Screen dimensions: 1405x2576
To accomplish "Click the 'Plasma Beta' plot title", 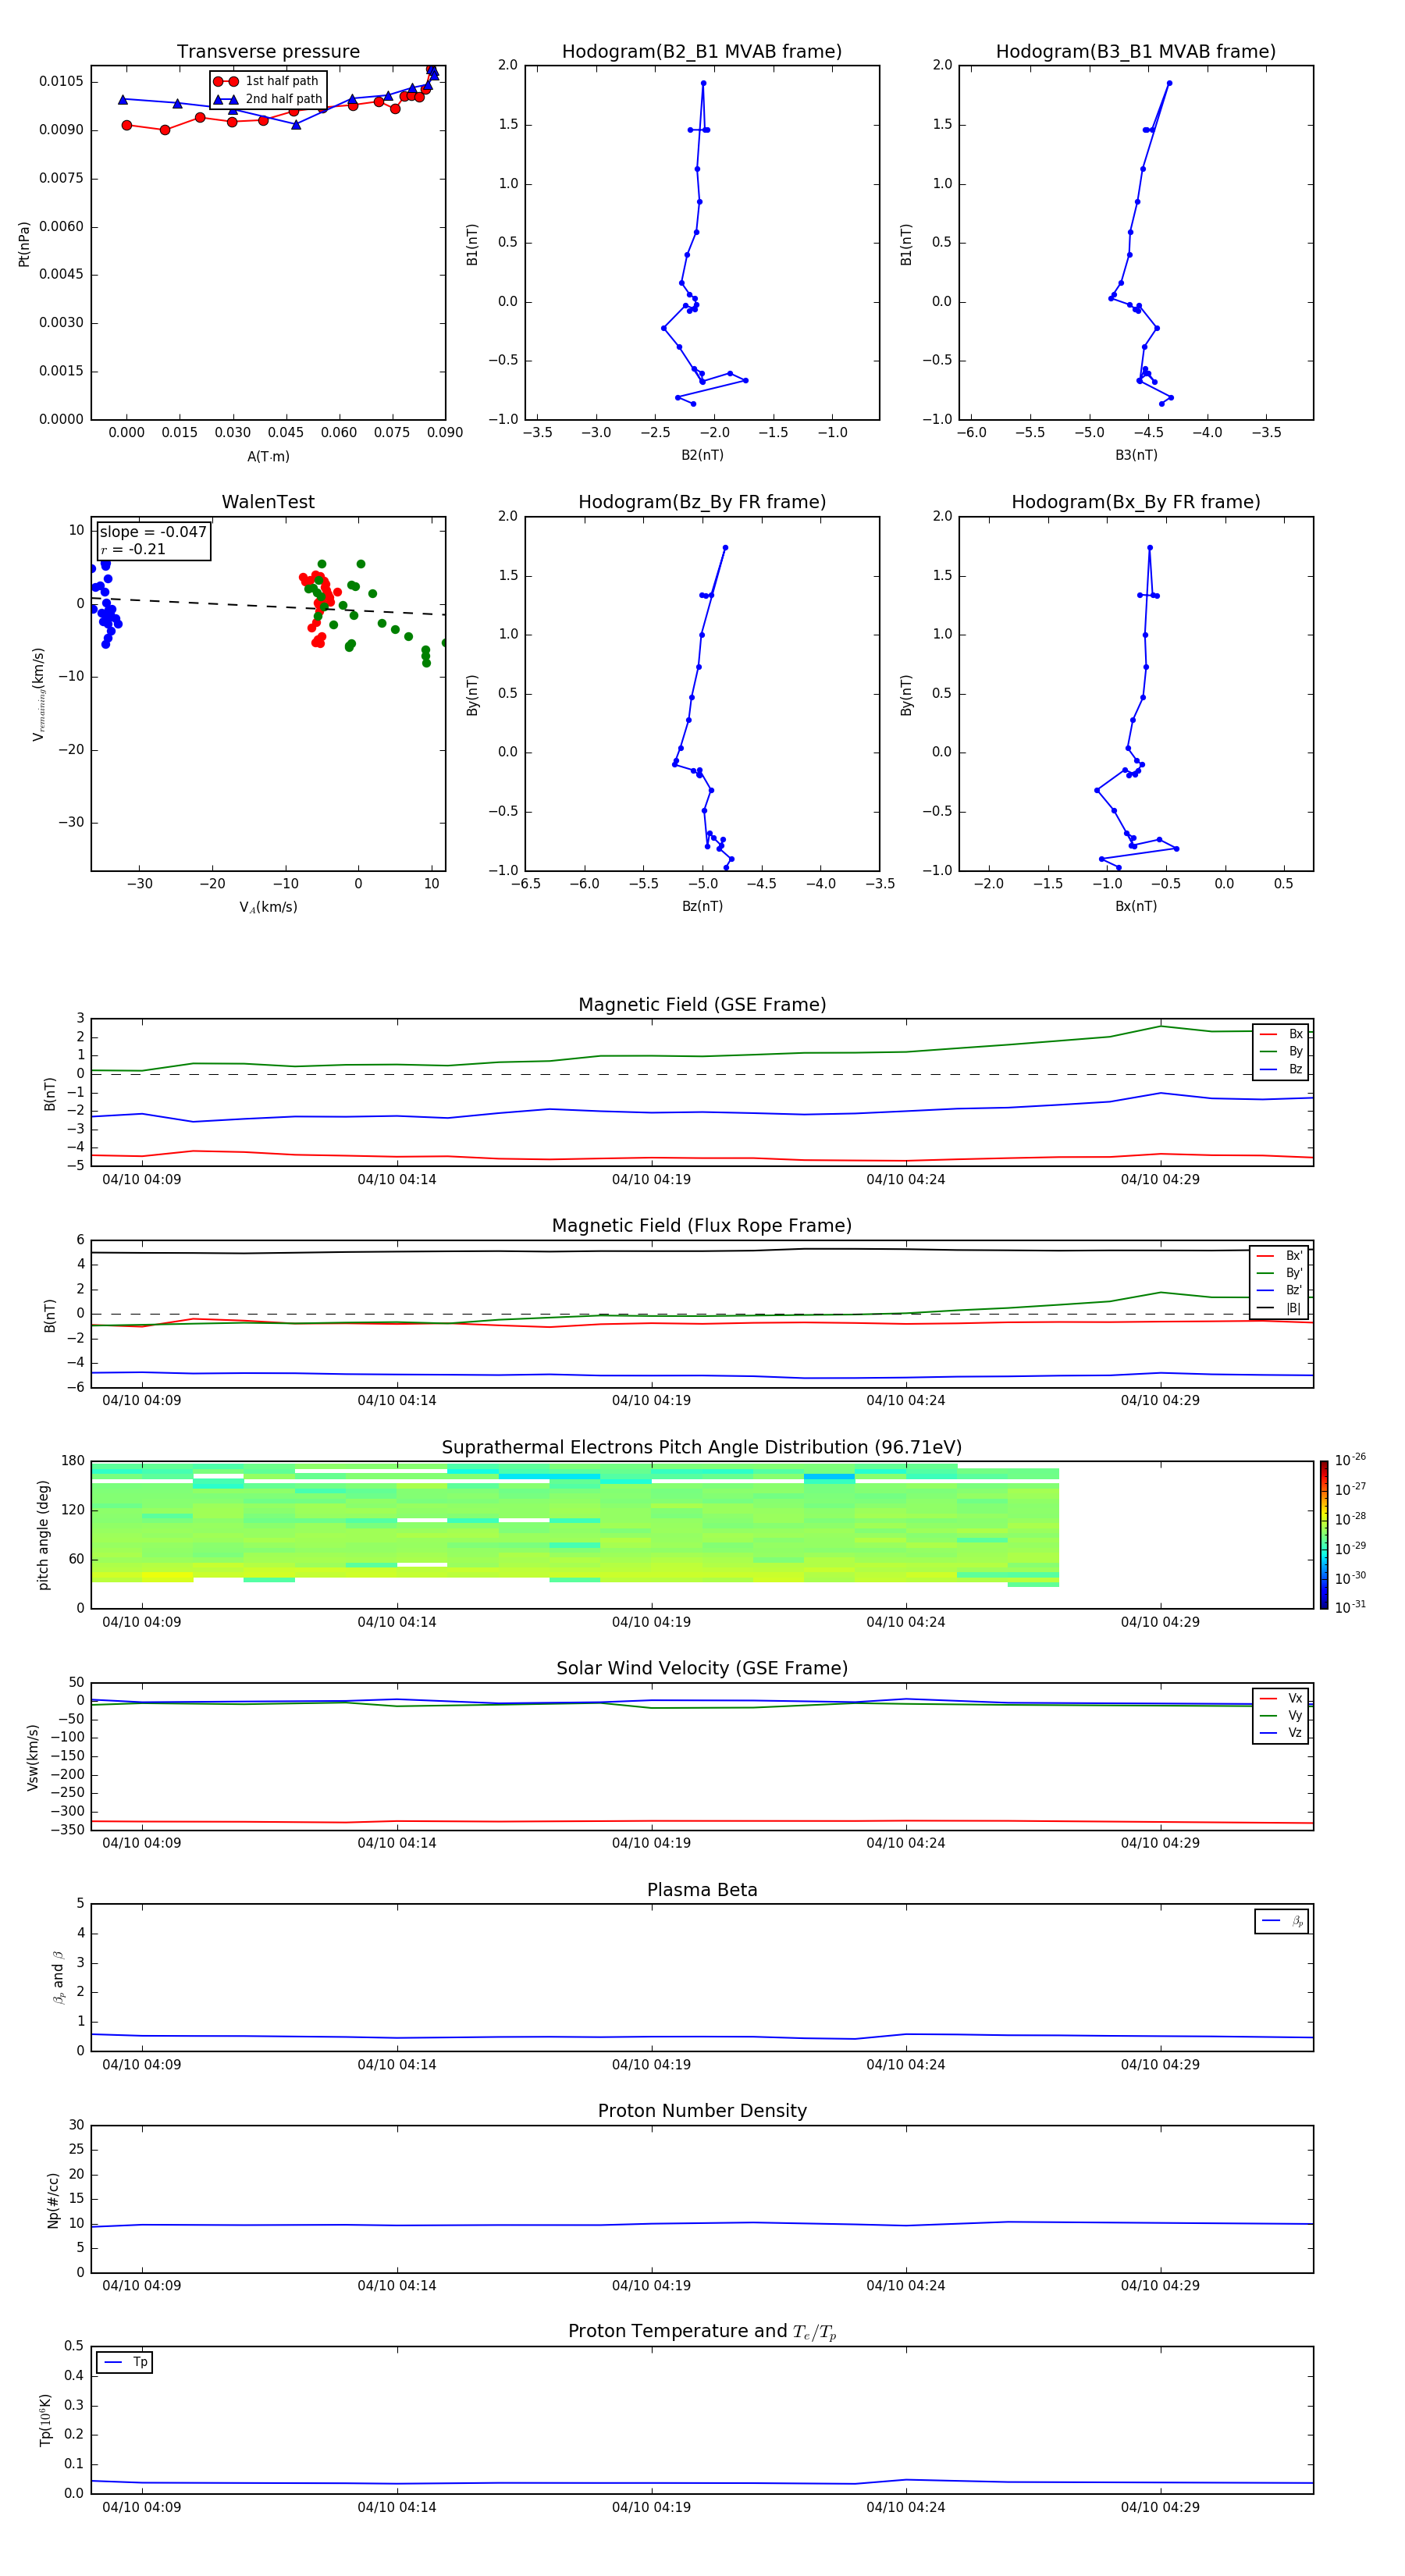I will point(702,1890).
